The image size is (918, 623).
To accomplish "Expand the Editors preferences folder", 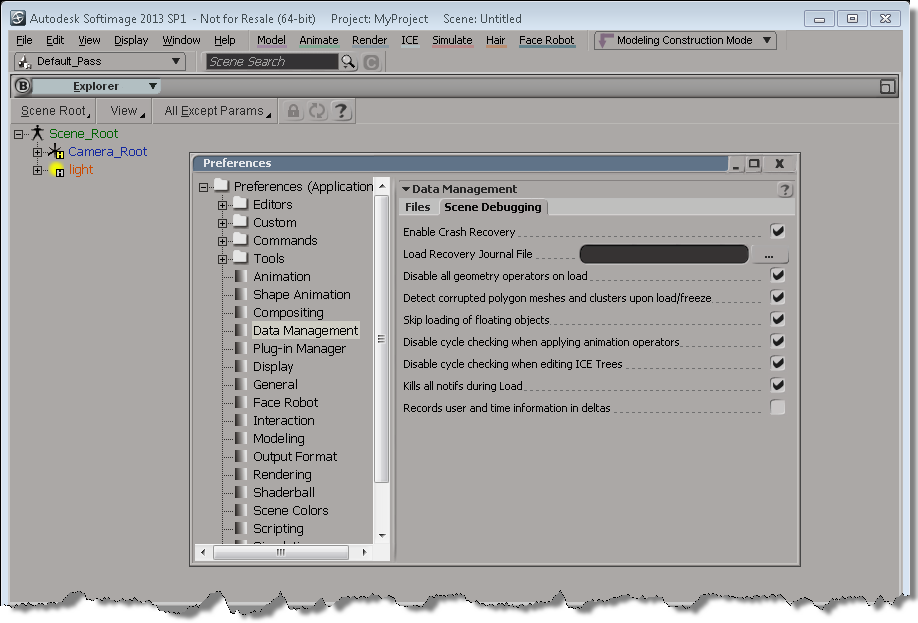I will click(223, 205).
